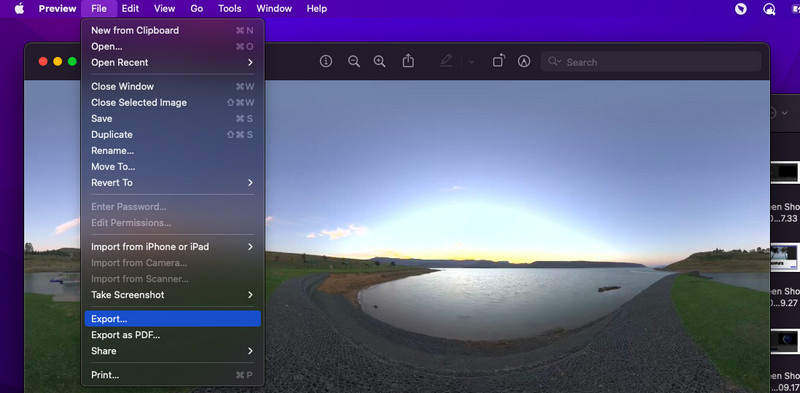The height and width of the screenshot is (393, 800).
Task: Click the Rotate icon in toolbar
Action: [498, 61]
